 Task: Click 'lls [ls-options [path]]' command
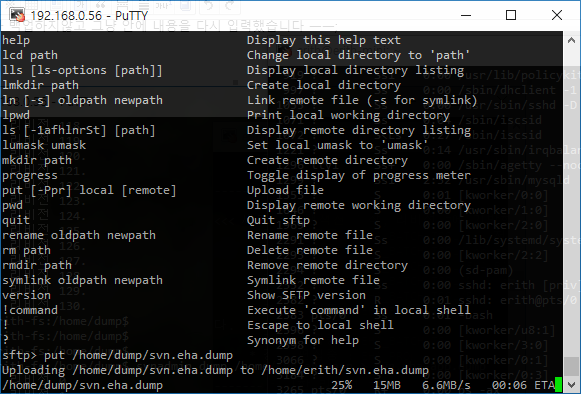pyautogui.click(x=82, y=70)
